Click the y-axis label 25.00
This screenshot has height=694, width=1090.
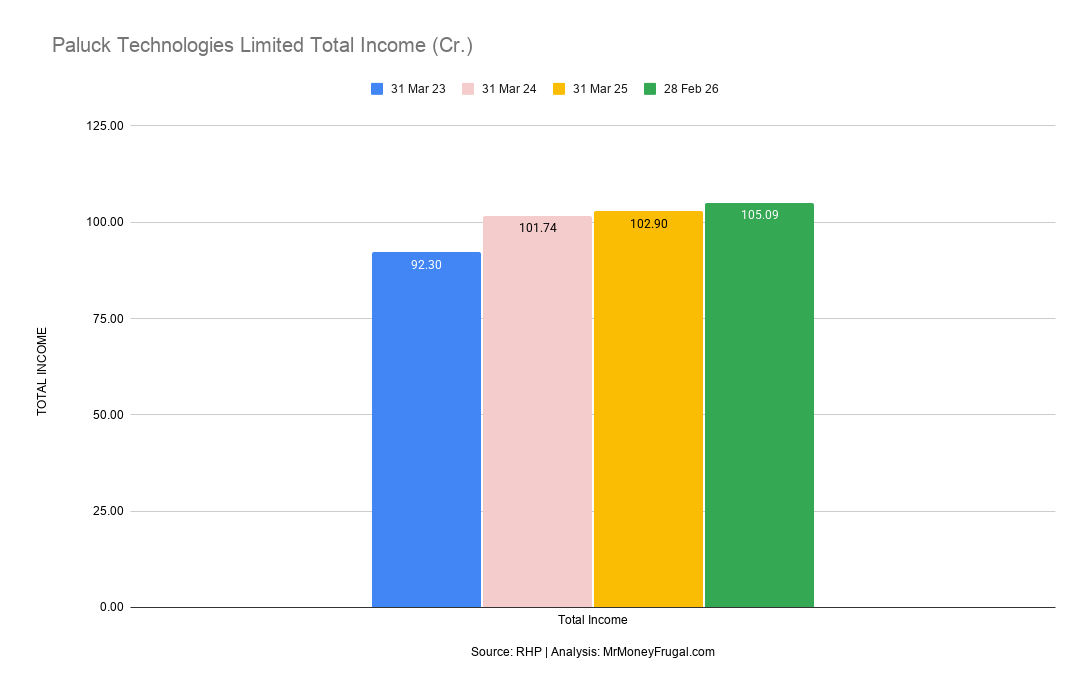(108, 511)
